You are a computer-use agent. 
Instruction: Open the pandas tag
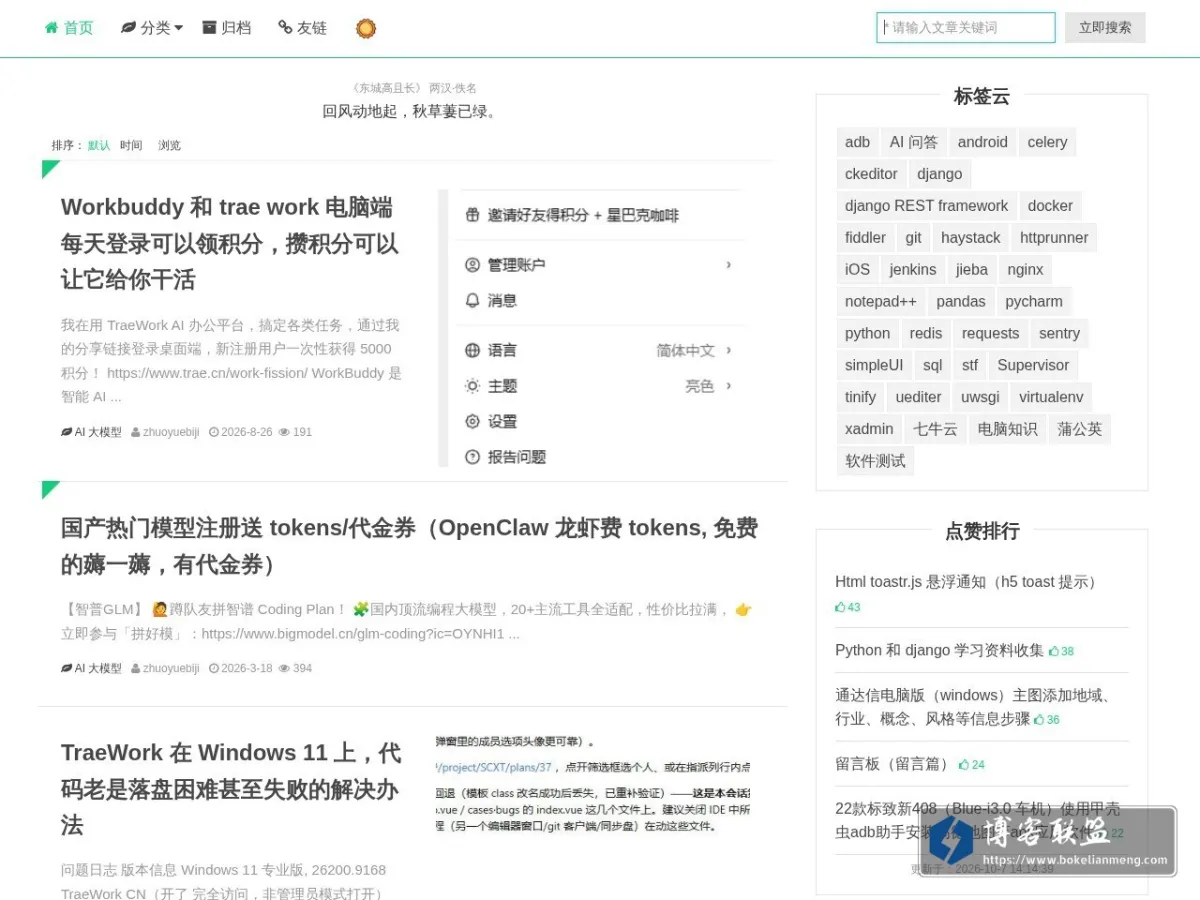tap(961, 302)
